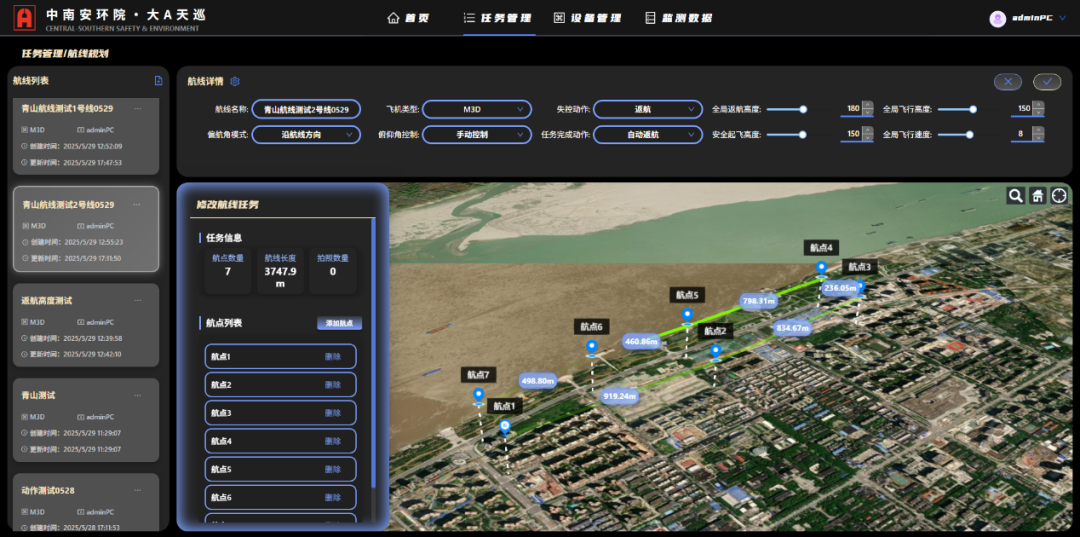The width and height of the screenshot is (1080, 537).
Task: Click the adminPC user avatar
Action: (997, 18)
